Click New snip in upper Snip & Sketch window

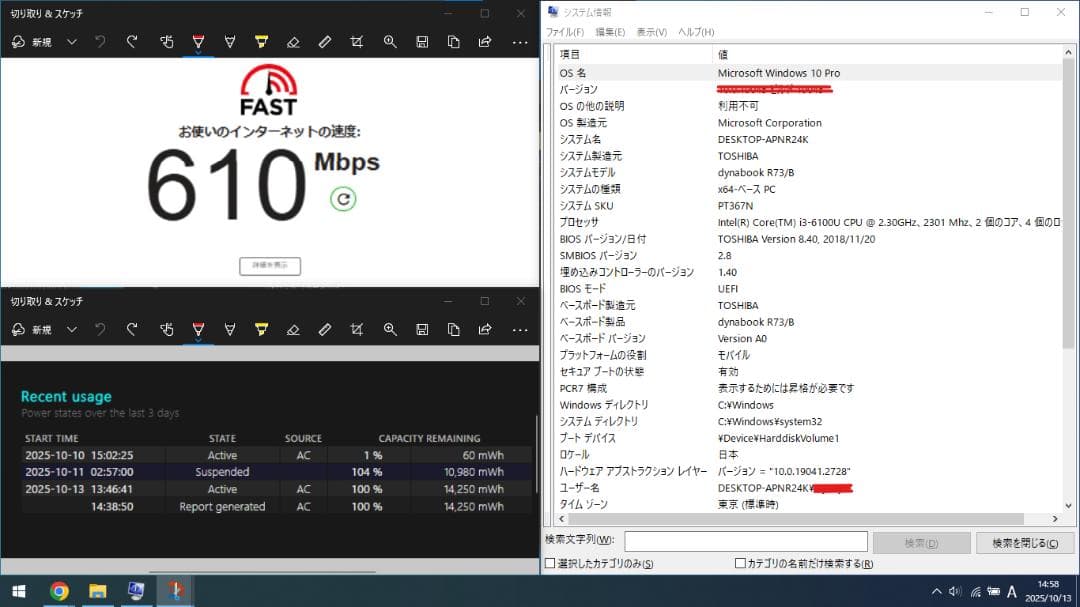coord(32,42)
